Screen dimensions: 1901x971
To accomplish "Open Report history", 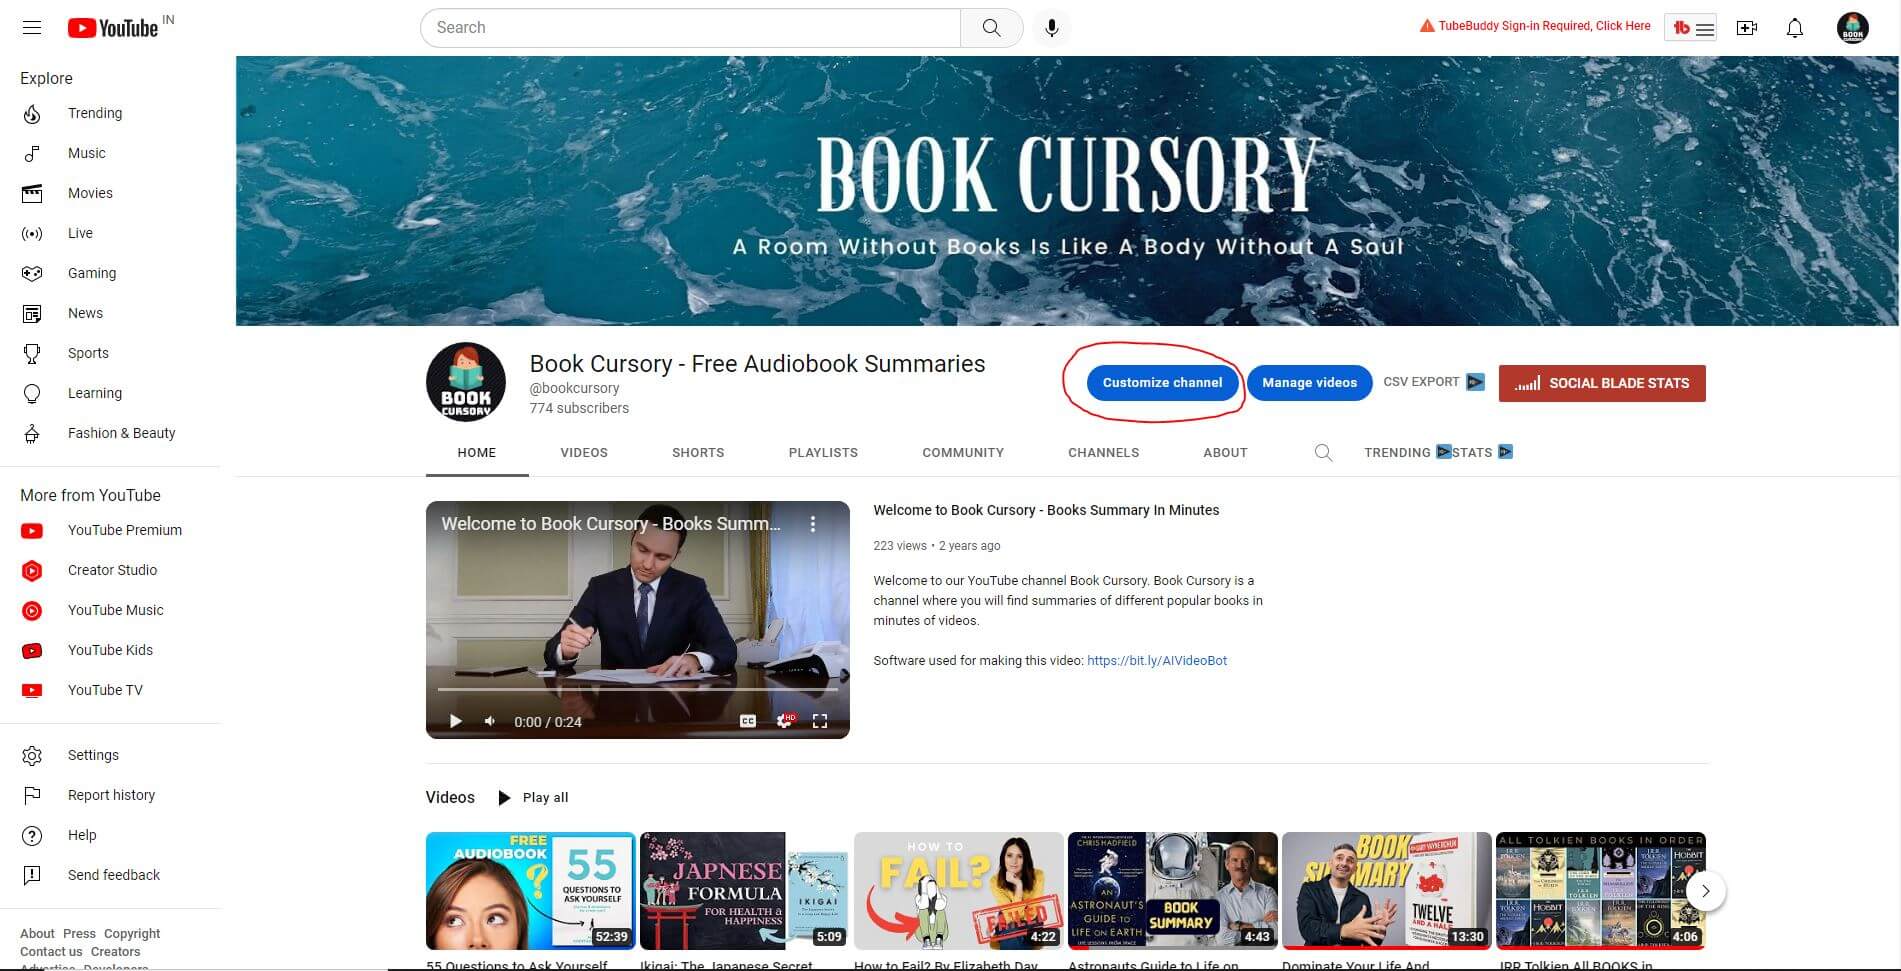I will click(110, 795).
